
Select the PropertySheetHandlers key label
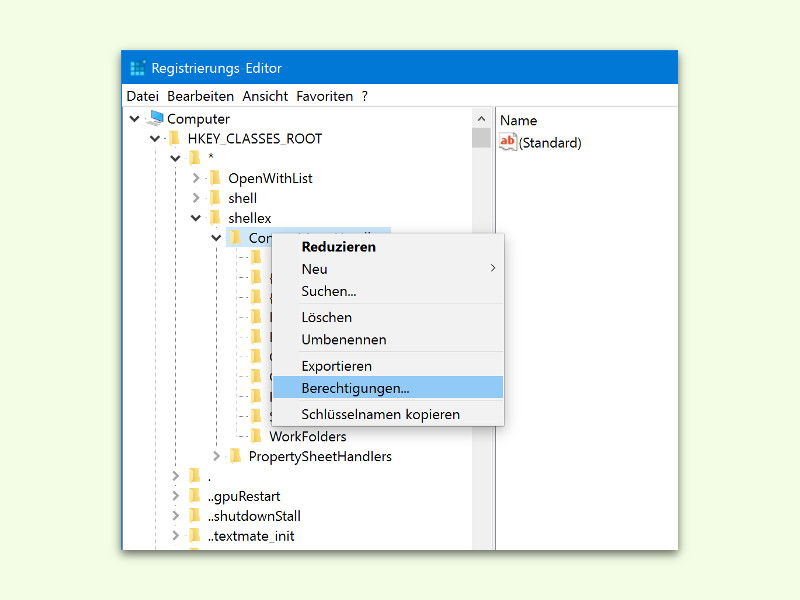click(x=320, y=457)
